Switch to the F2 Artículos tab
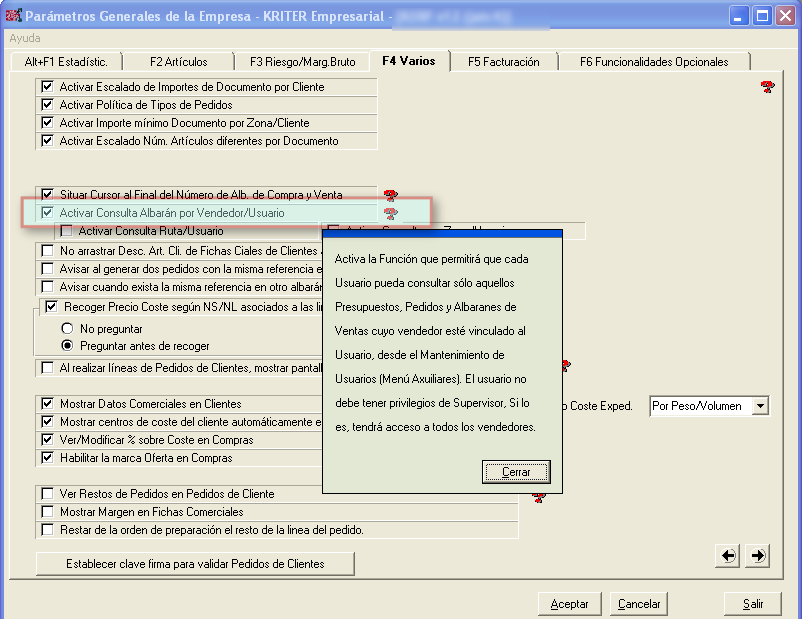The height and width of the screenshot is (619, 802). pyautogui.click(x=176, y=62)
